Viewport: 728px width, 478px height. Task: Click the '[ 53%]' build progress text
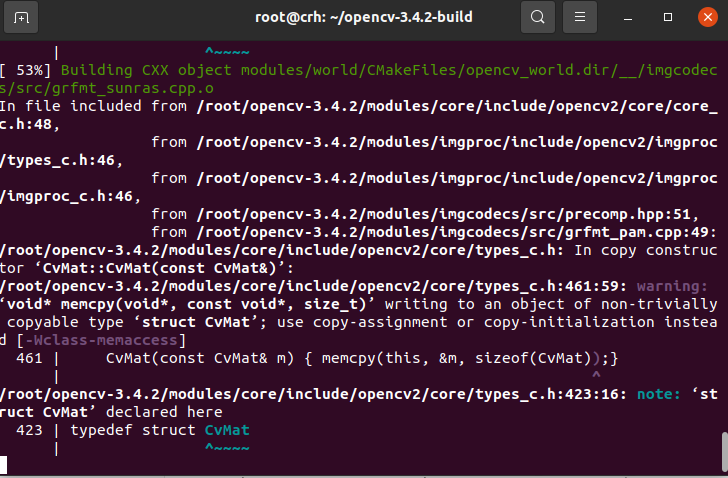[x=25, y=70]
